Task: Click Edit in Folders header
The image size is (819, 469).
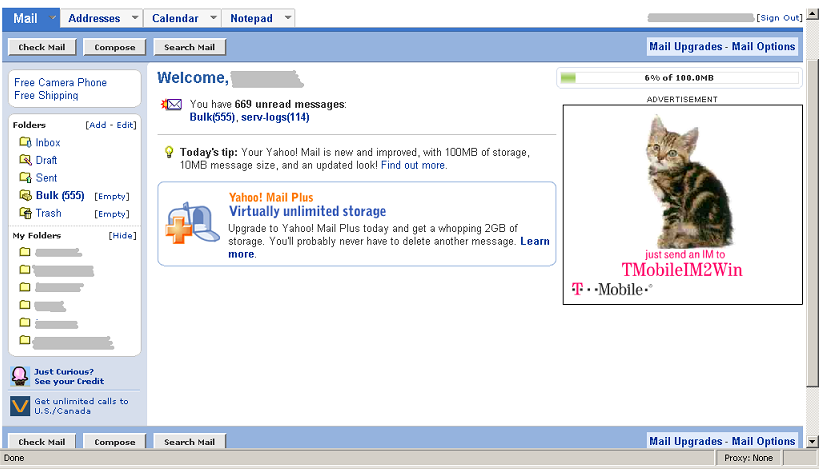Action: tap(125, 125)
